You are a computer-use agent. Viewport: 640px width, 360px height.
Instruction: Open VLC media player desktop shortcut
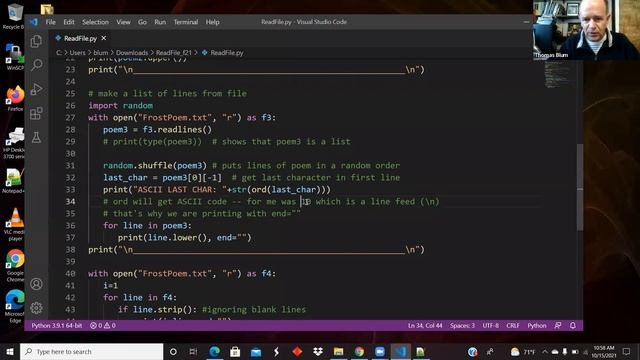(15, 224)
